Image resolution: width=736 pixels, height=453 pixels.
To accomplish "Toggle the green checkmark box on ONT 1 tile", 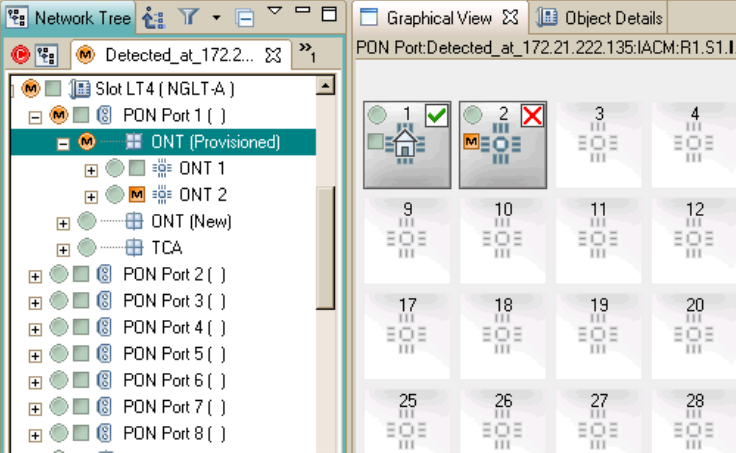I will pos(437,115).
